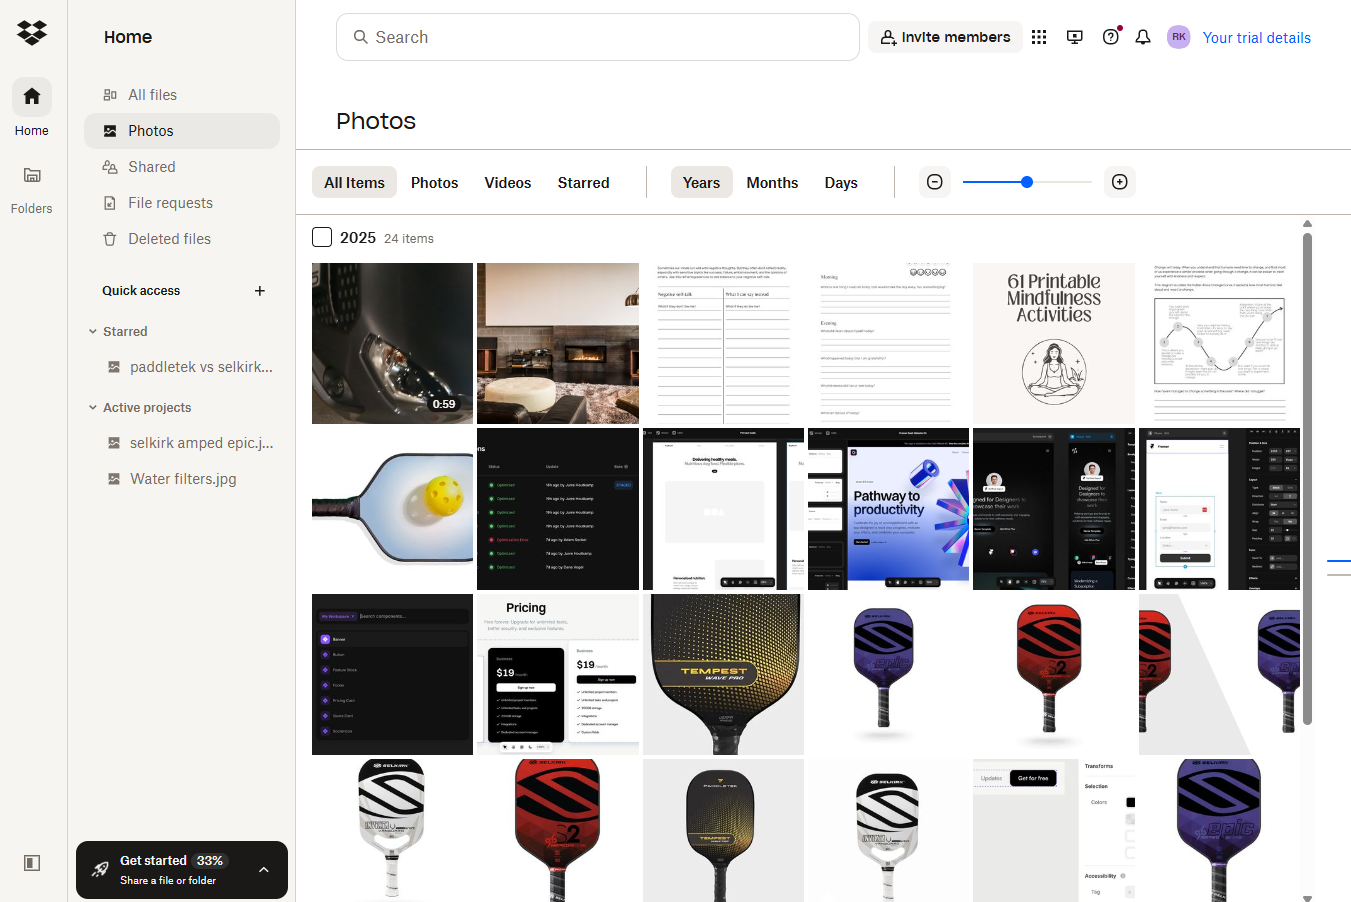The width and height of the screenshot is (1351, 902).
Task: Open Photos in sidebar
Action: pos(182,131)
